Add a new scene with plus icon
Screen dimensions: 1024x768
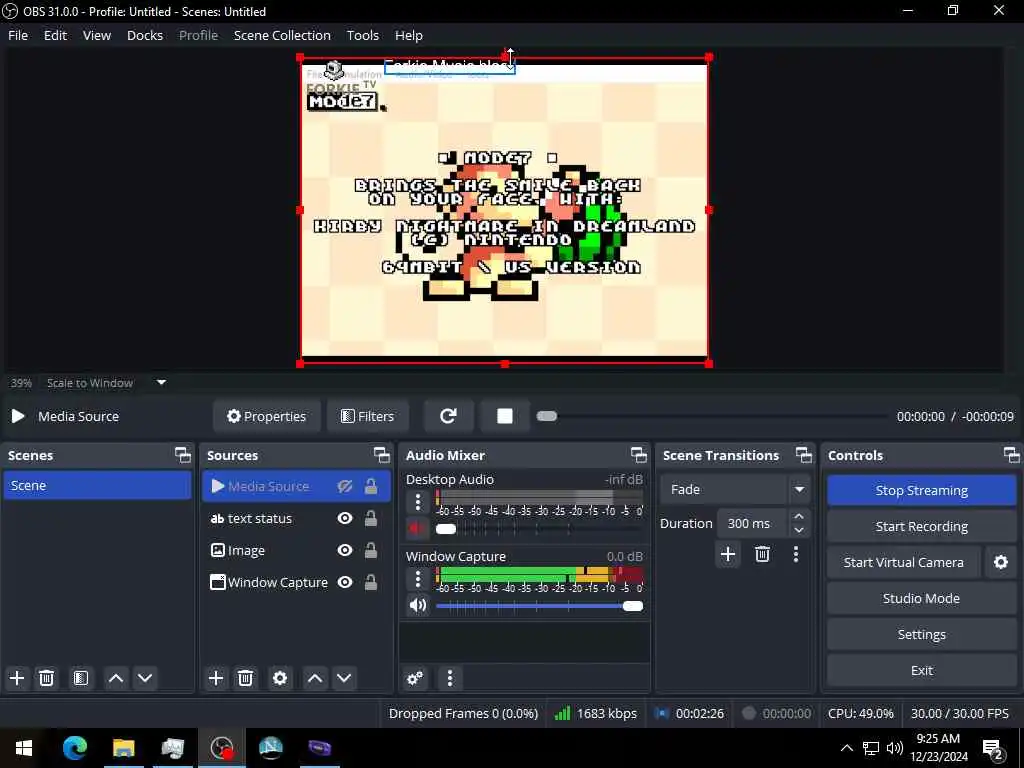[17, 679]
